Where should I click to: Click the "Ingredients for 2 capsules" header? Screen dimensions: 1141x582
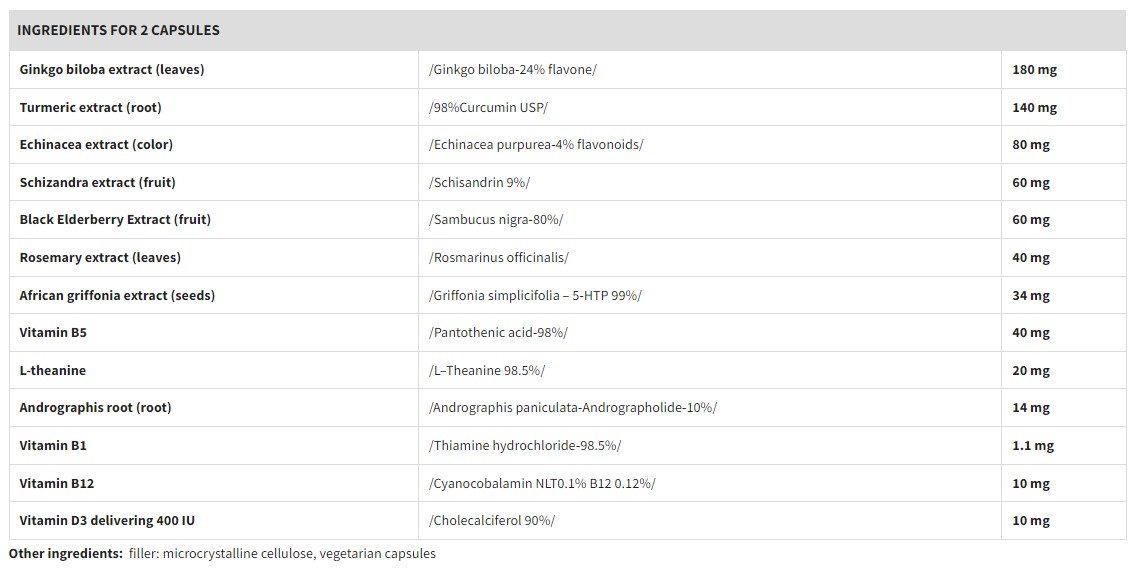(118, 30)
